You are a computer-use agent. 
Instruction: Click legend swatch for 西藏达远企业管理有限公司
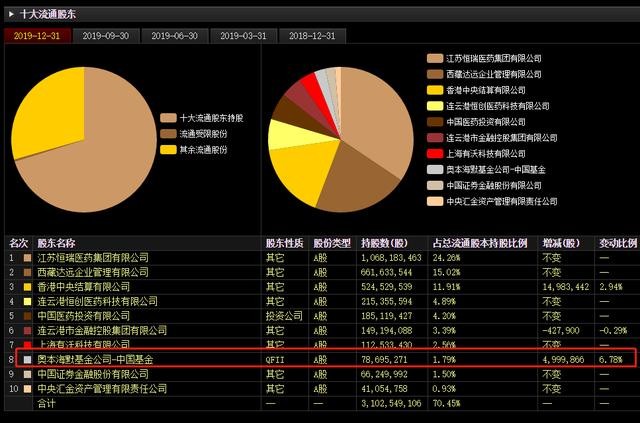tap(435, 74)
